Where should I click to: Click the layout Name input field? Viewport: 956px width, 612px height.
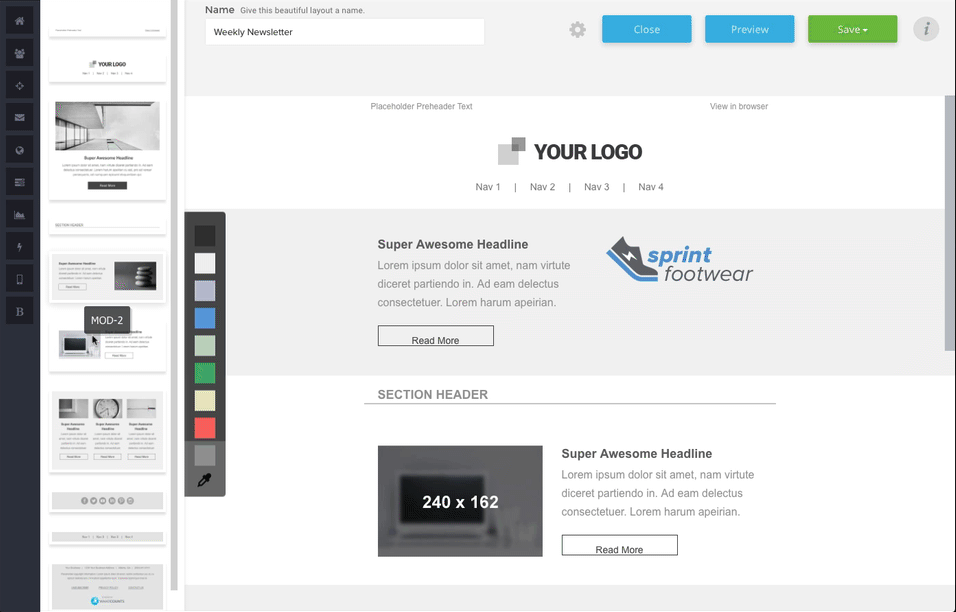pos(344,32)
